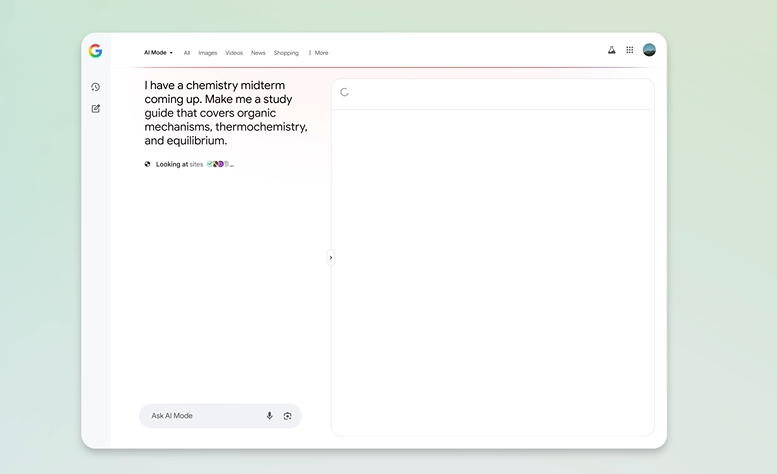The width and height of the screenshot is (777, 474).
Task: Click globe icon beside Looking at
Action: click(147, 164)
